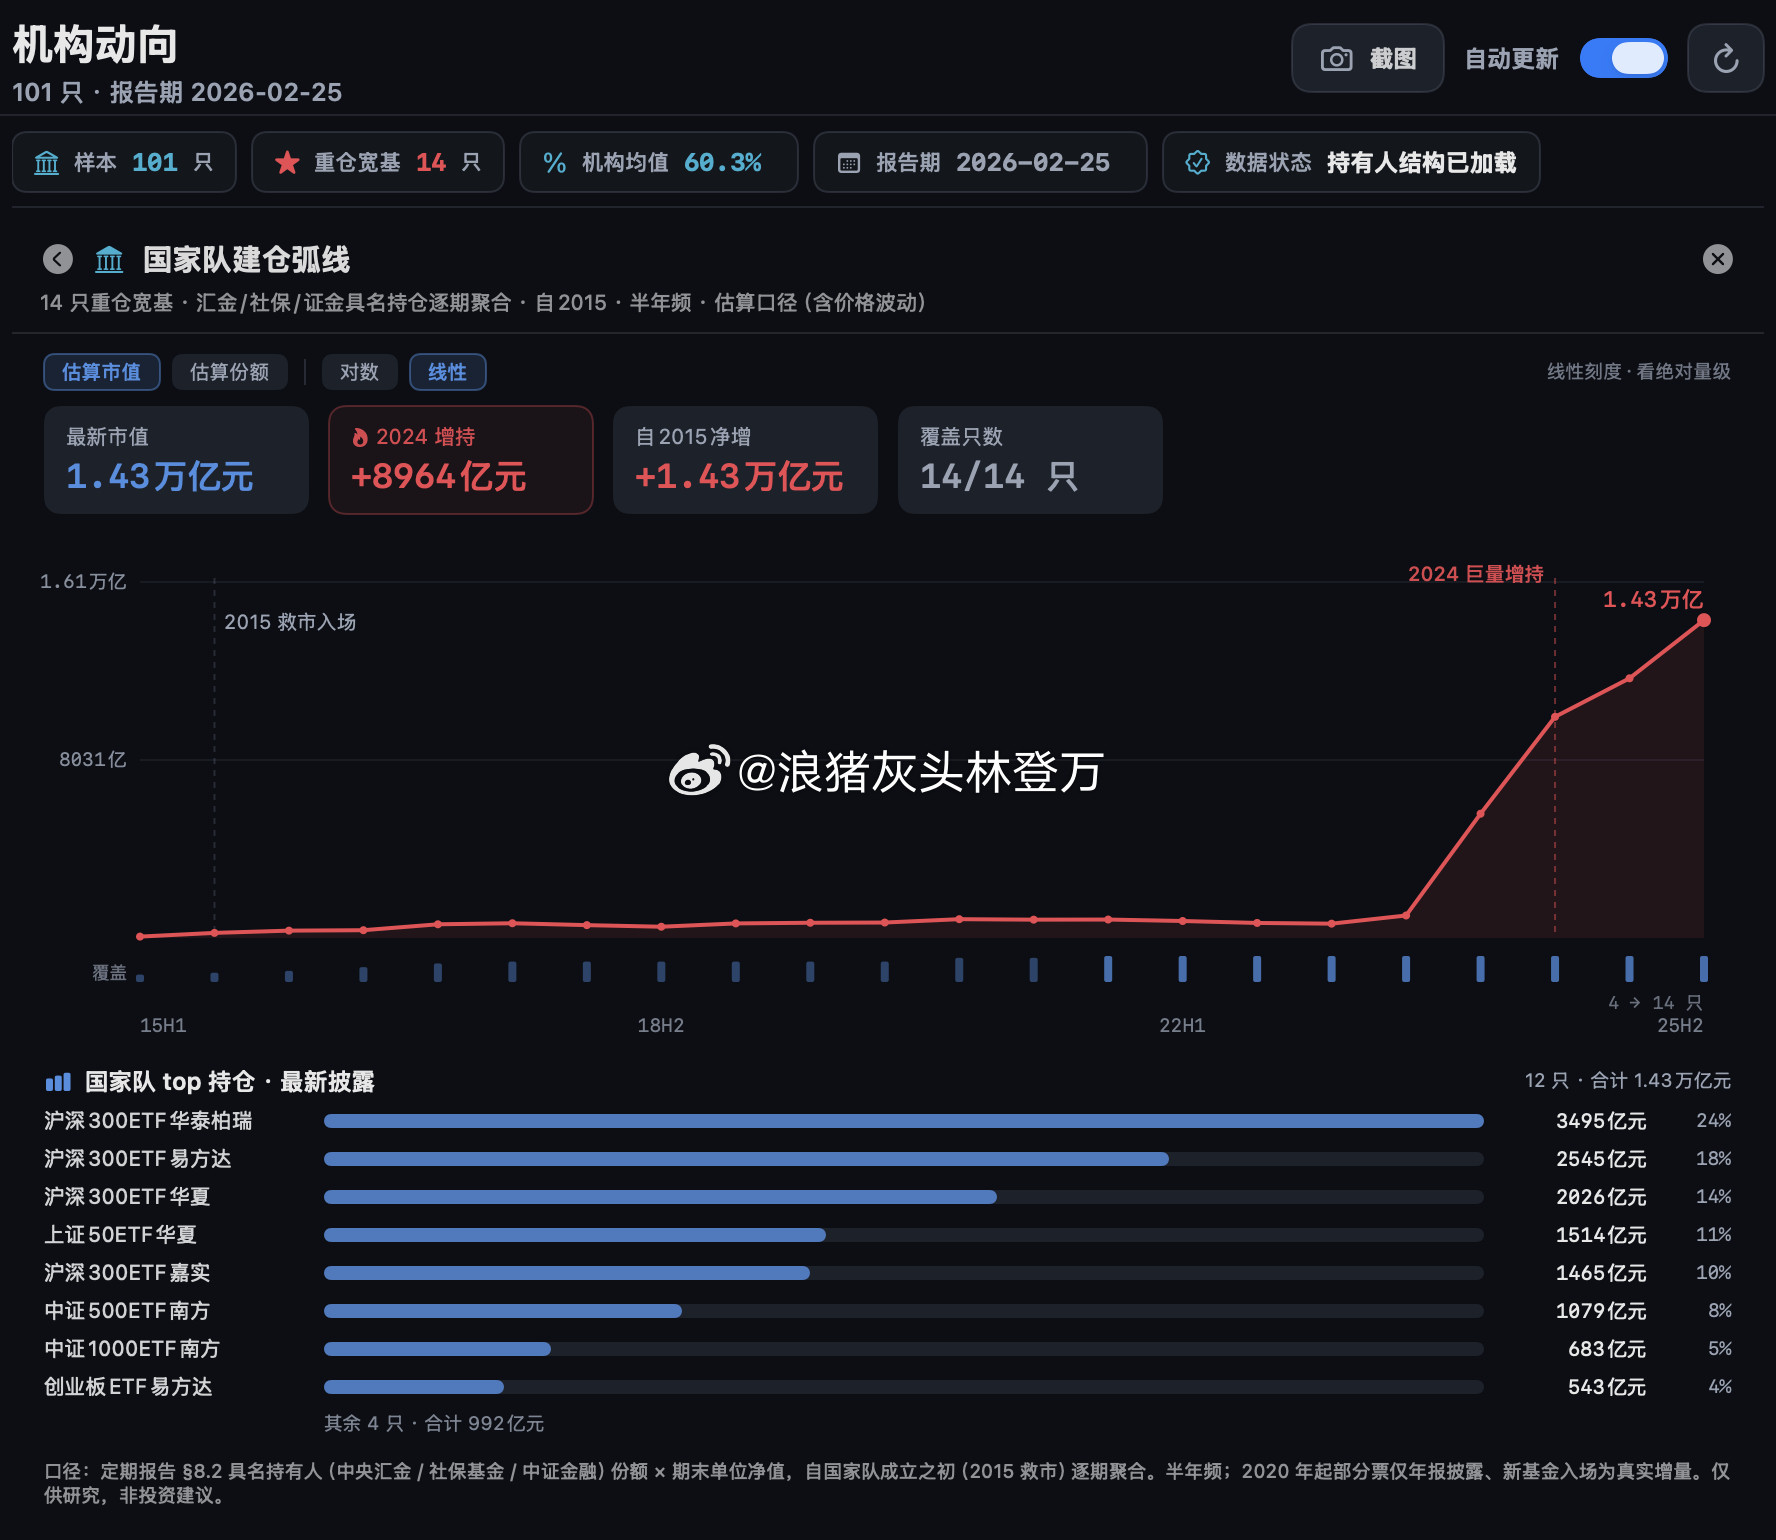Screen dimensions: 1776x1540
Task: Click the 沪深300ETF华夏 bar
Action: 660,1197
